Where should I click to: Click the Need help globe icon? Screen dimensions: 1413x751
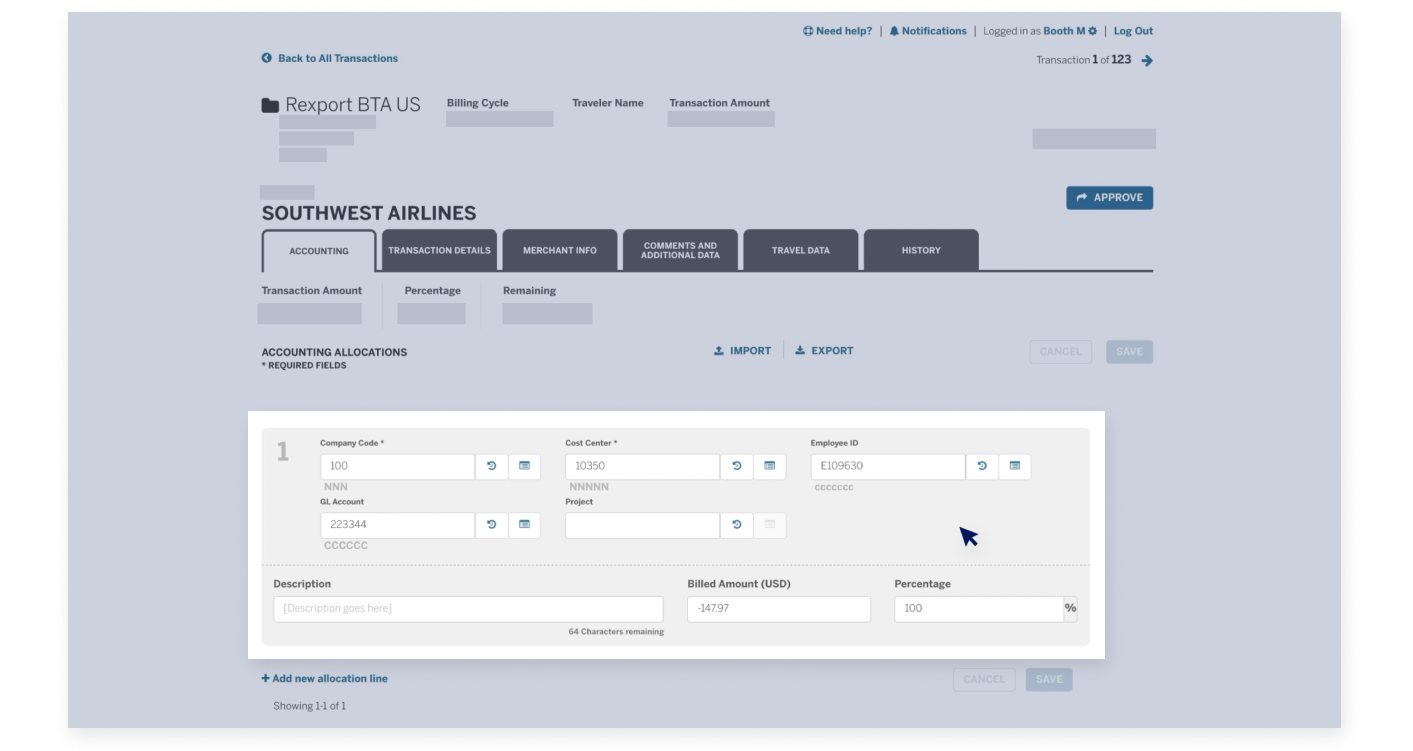(807, 31)
